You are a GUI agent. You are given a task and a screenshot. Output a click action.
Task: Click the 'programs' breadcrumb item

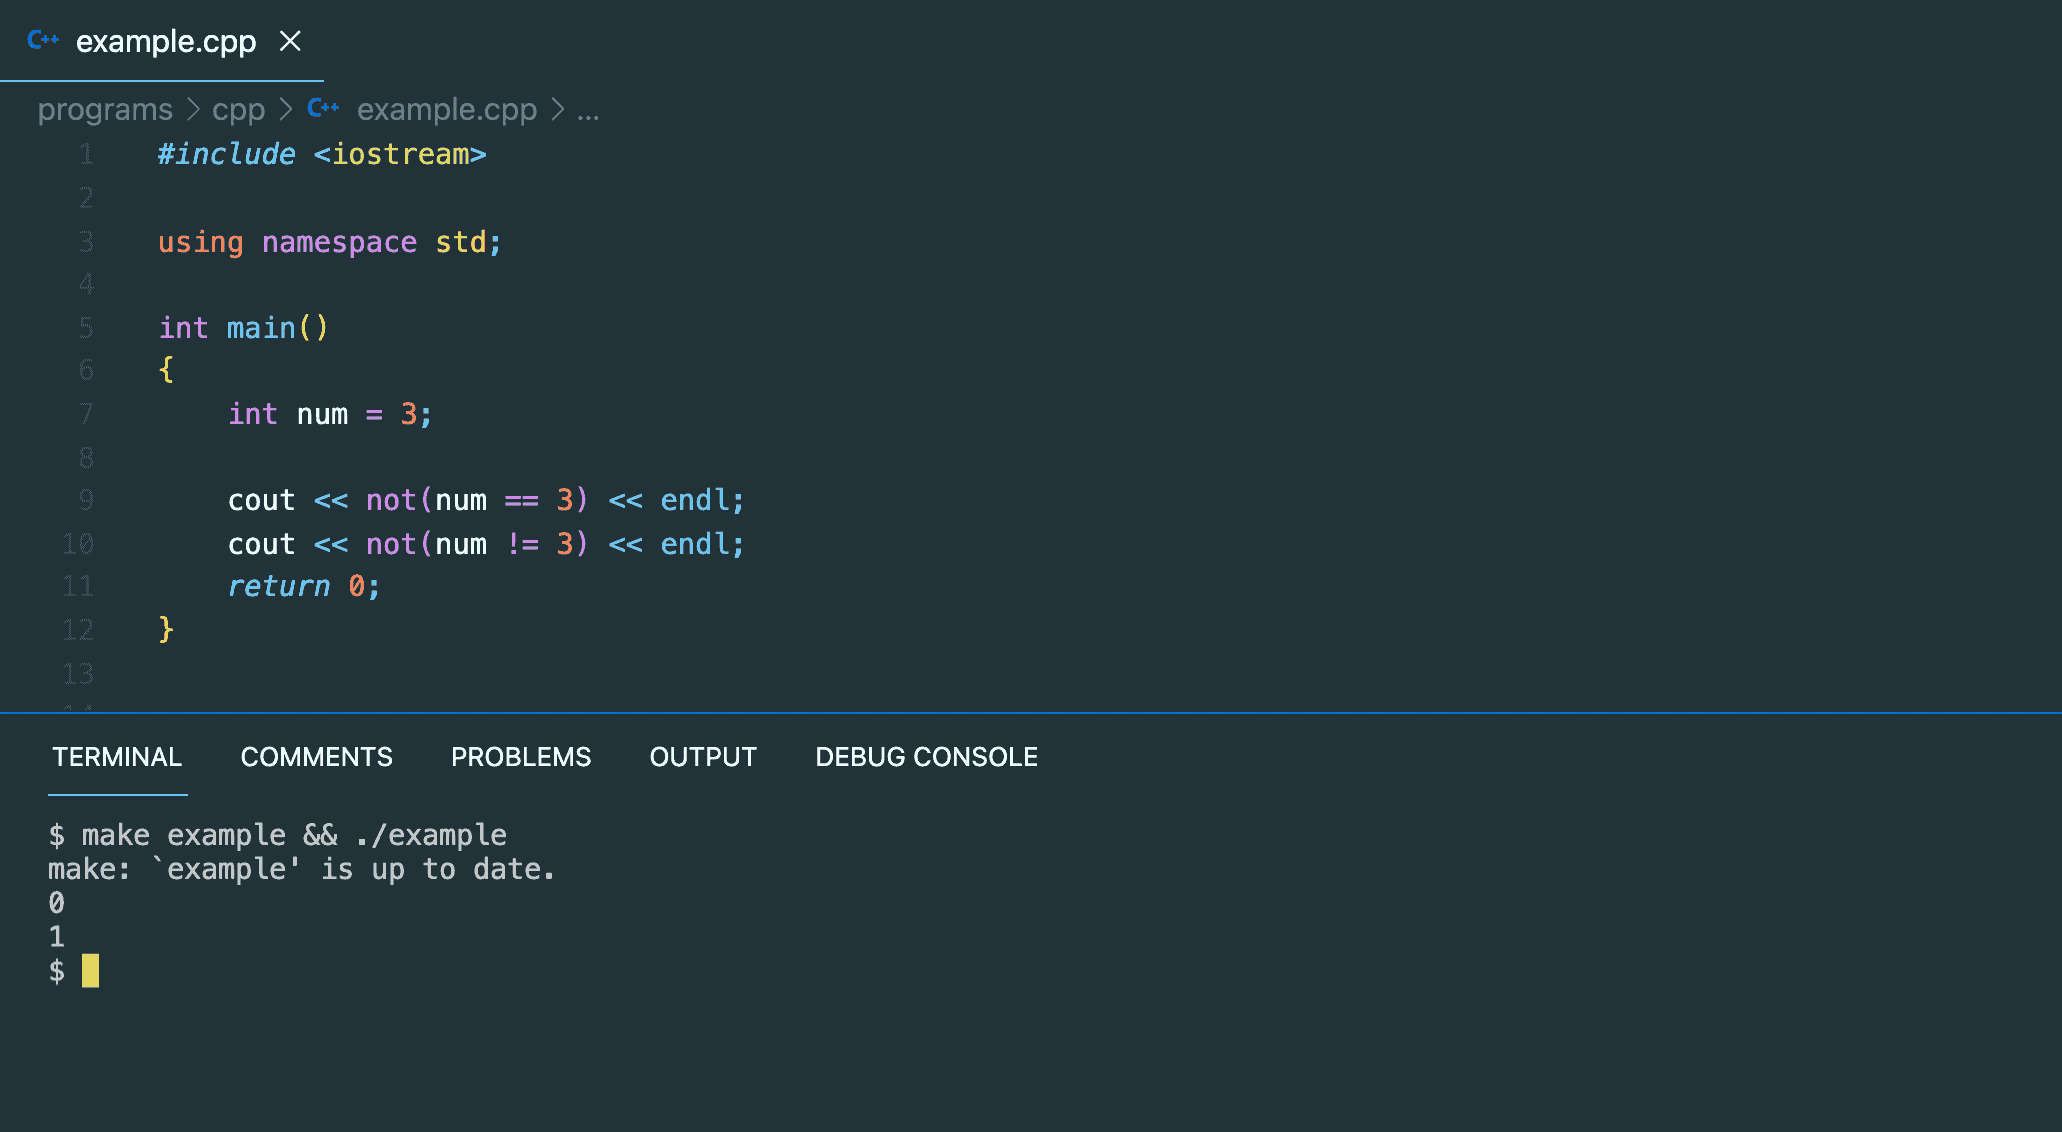point(104,109)
